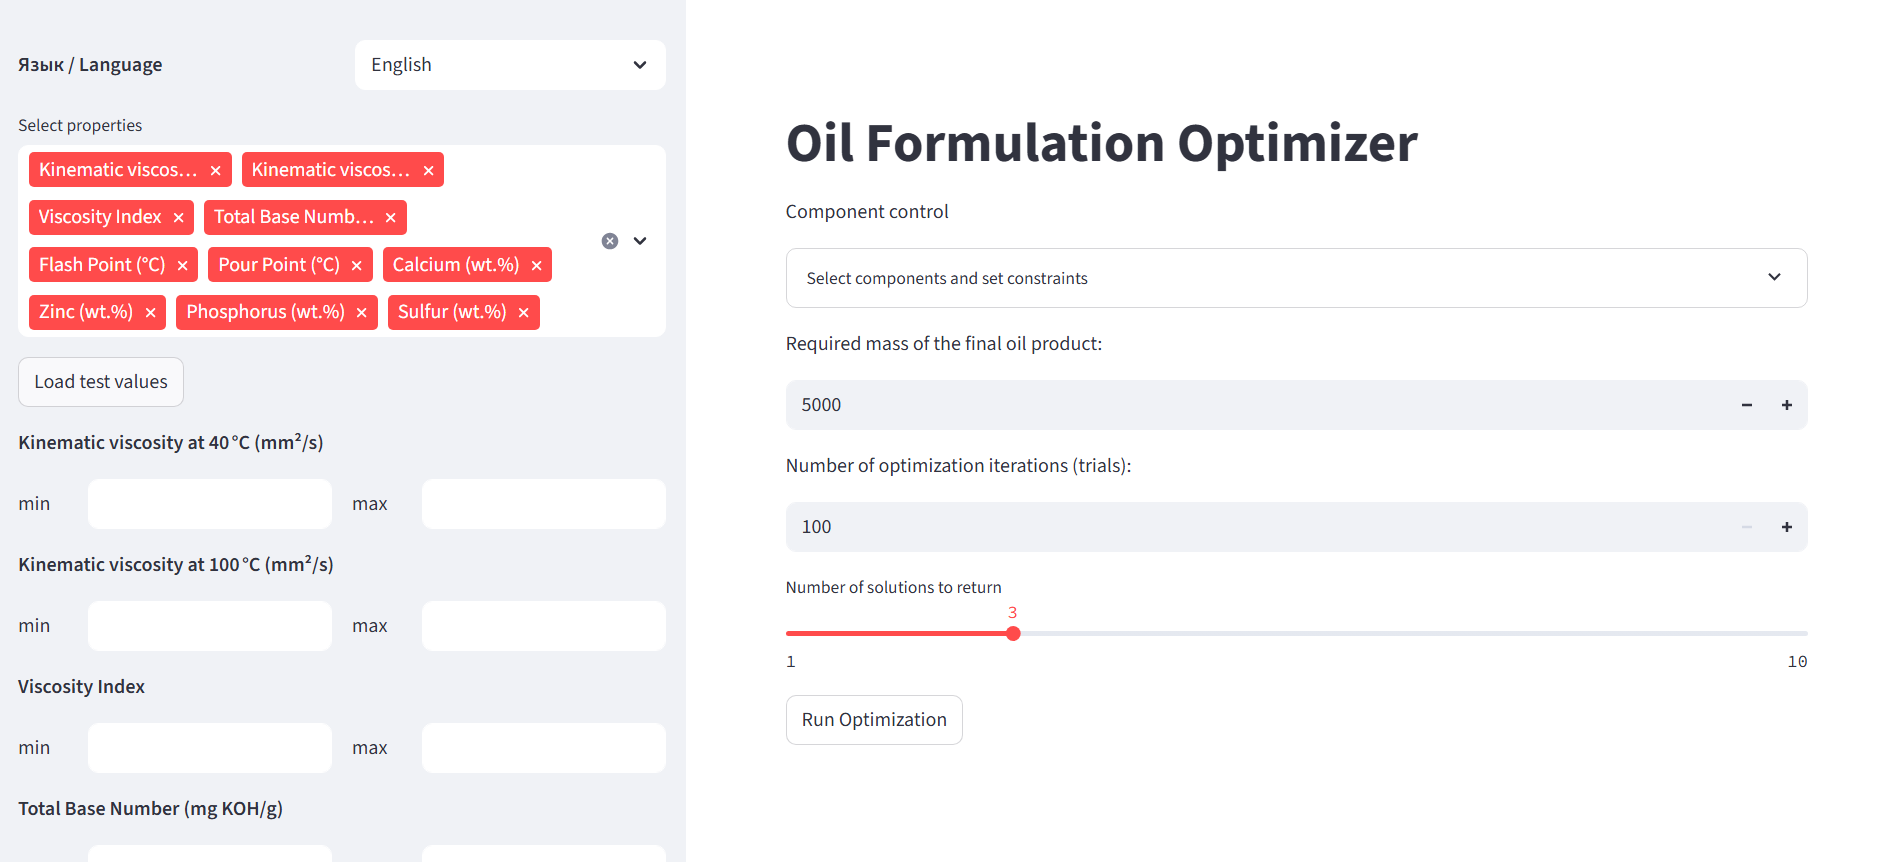
Task: Increase required mass value
Action: click(1787, 405)
